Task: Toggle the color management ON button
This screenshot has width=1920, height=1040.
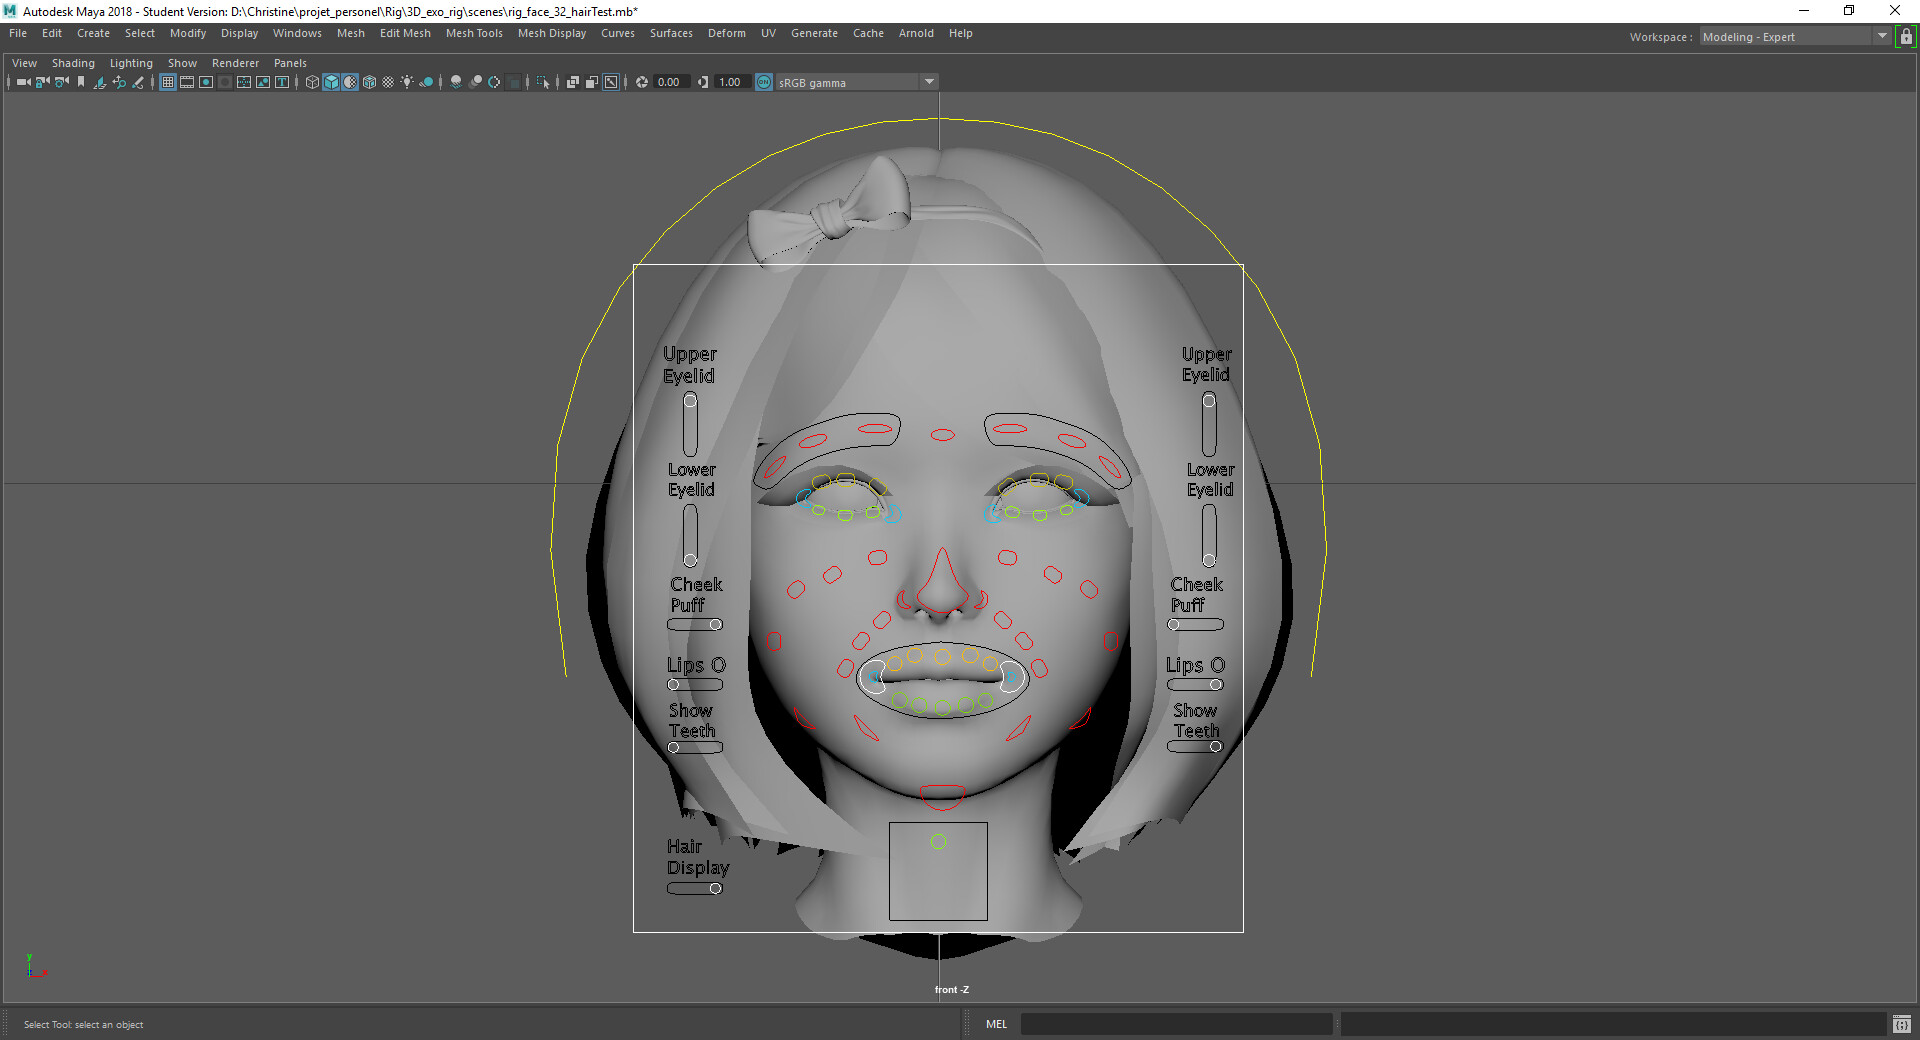Action: (763, 82)
